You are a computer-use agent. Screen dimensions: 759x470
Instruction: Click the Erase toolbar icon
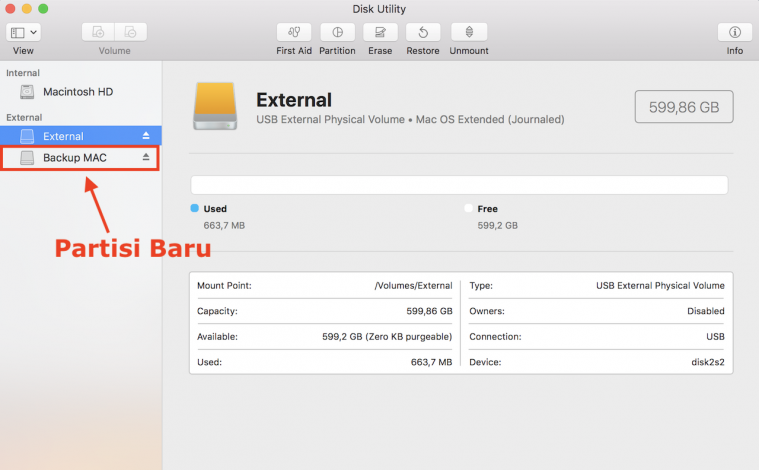380,32
